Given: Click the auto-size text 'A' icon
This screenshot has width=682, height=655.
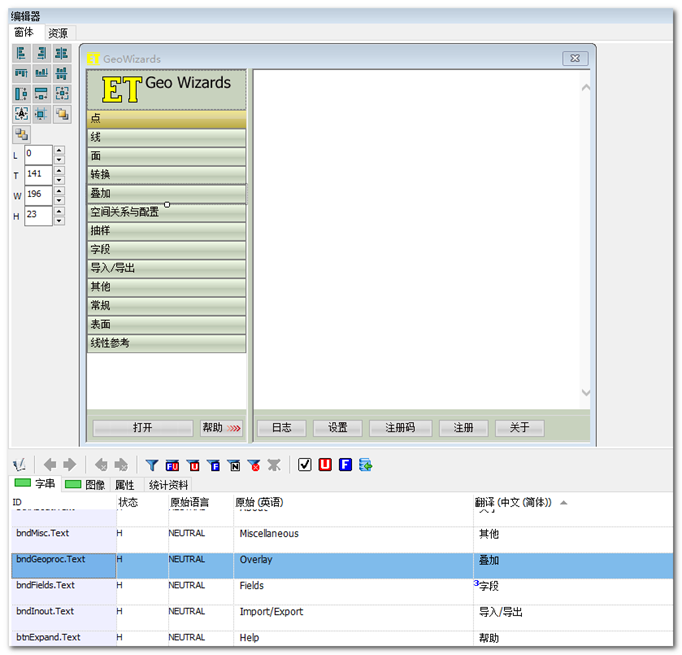Looking at the screenshot, I should pos(21,114).
